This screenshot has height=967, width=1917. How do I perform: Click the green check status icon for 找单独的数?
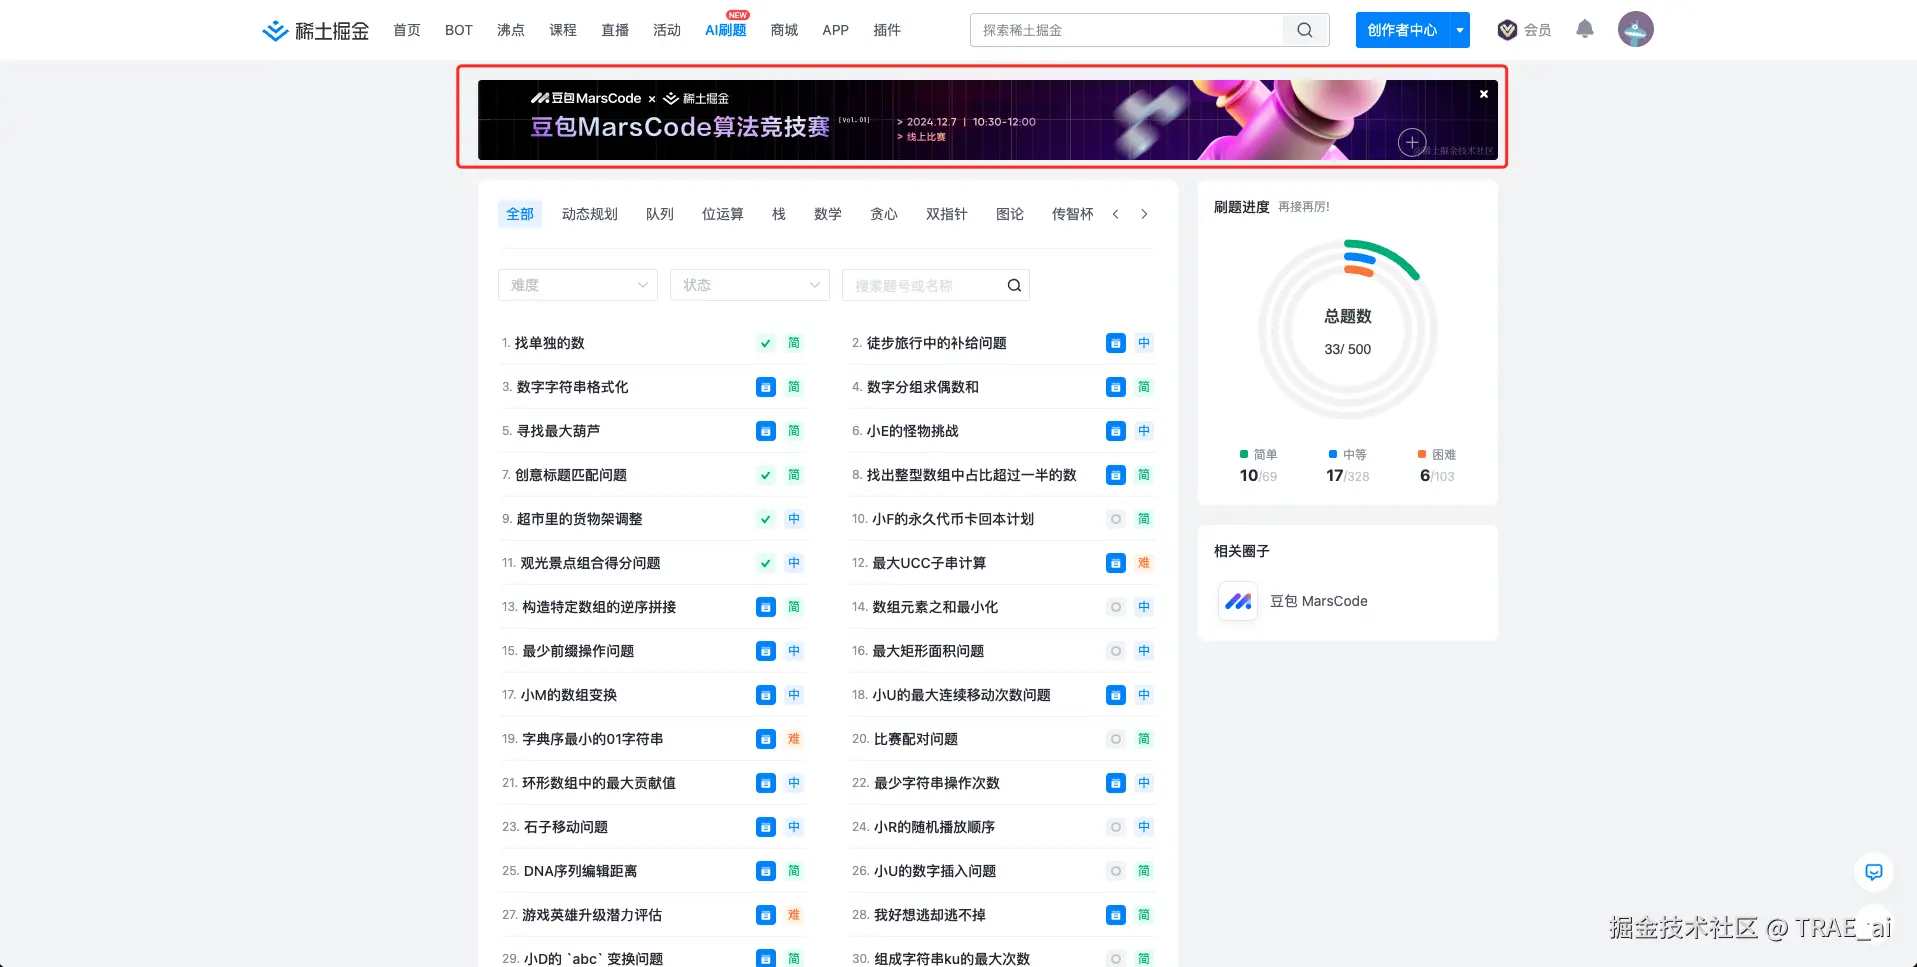[766, 343]
